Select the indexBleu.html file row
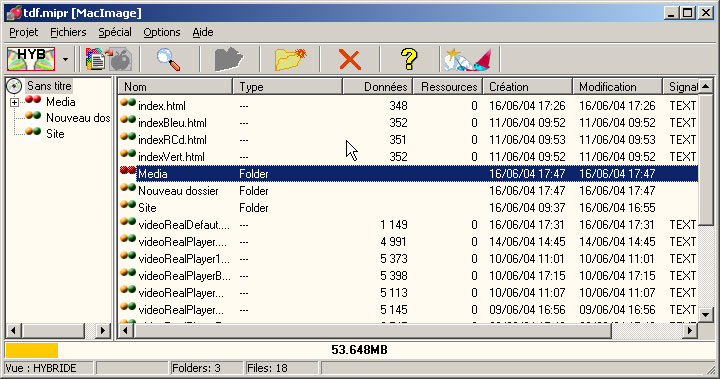This screenshot has width=720, height=379. [409, 123]
